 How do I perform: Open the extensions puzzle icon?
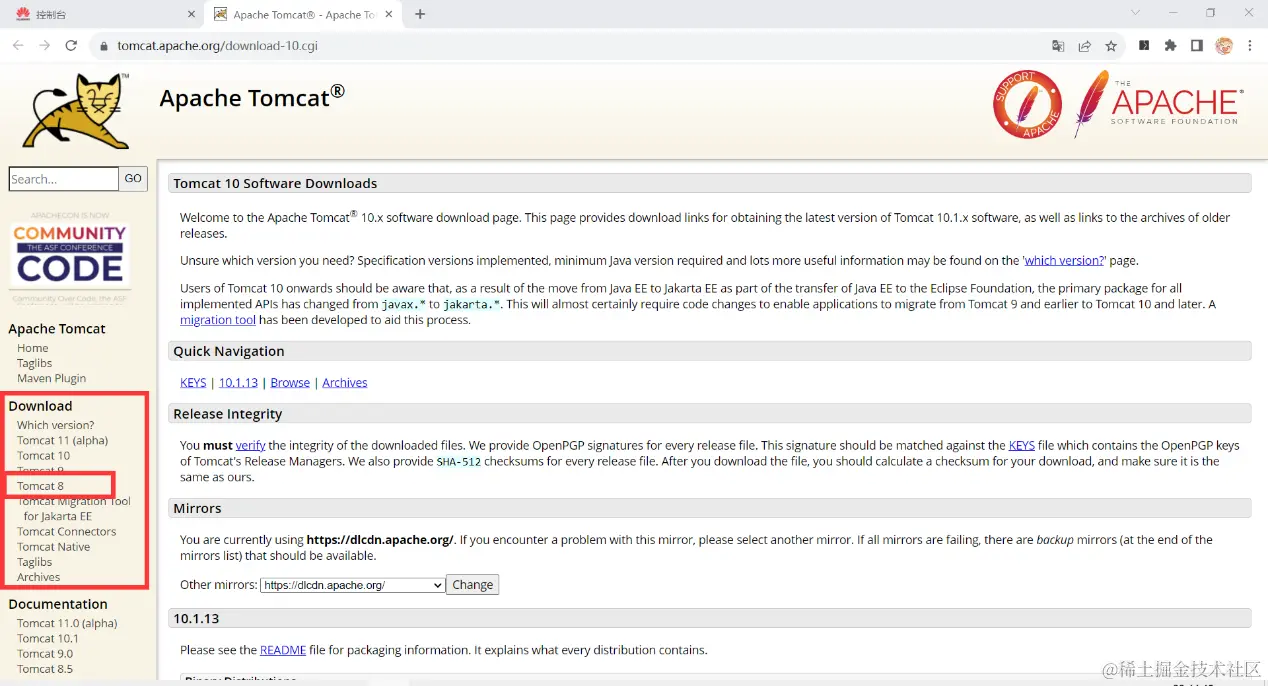click(x=1170, y=46)
